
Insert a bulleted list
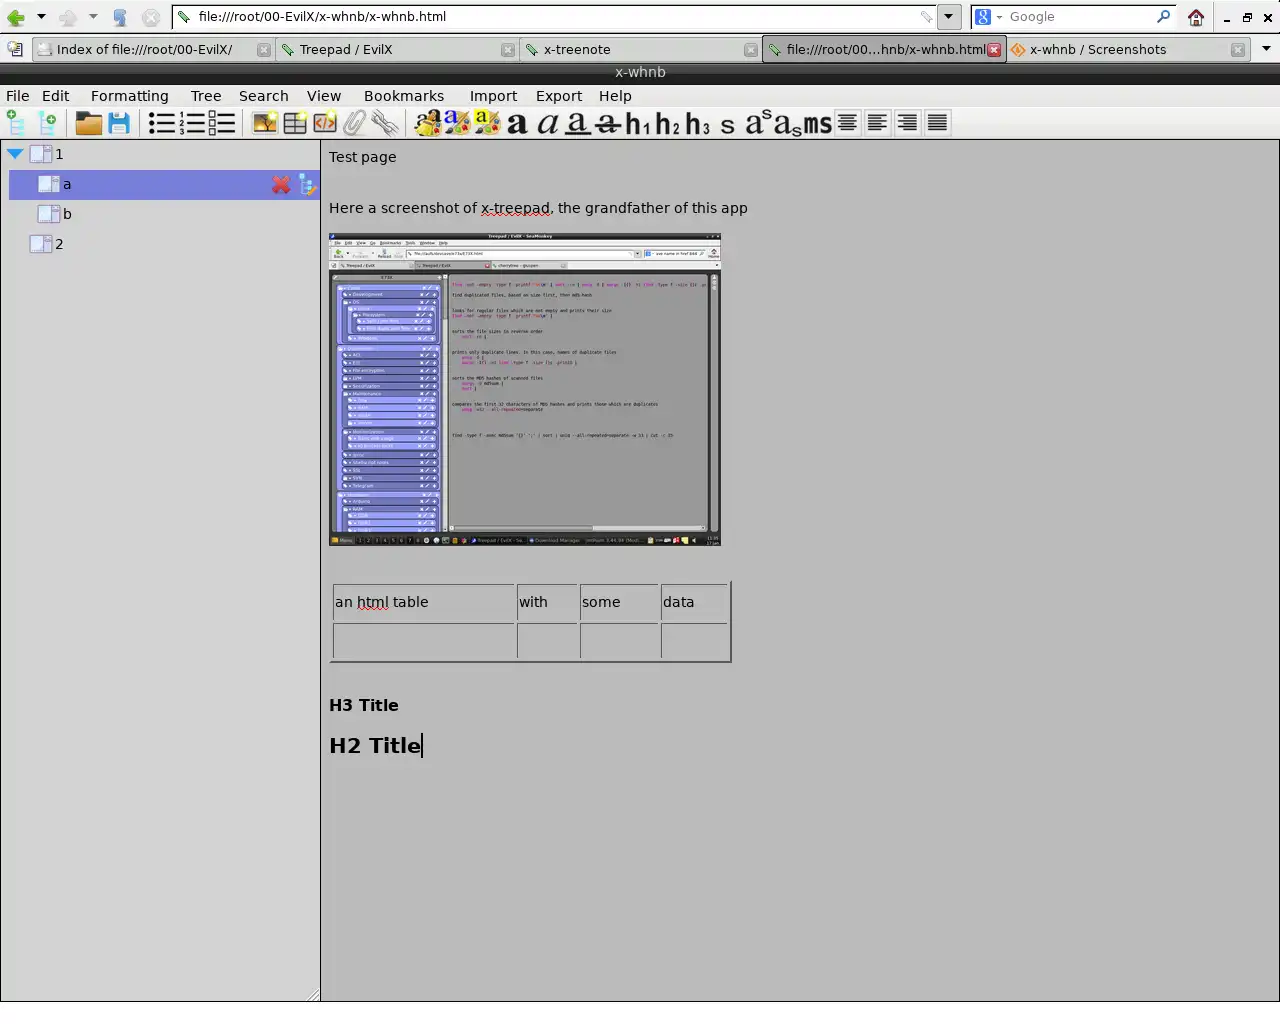pos(161,123)
